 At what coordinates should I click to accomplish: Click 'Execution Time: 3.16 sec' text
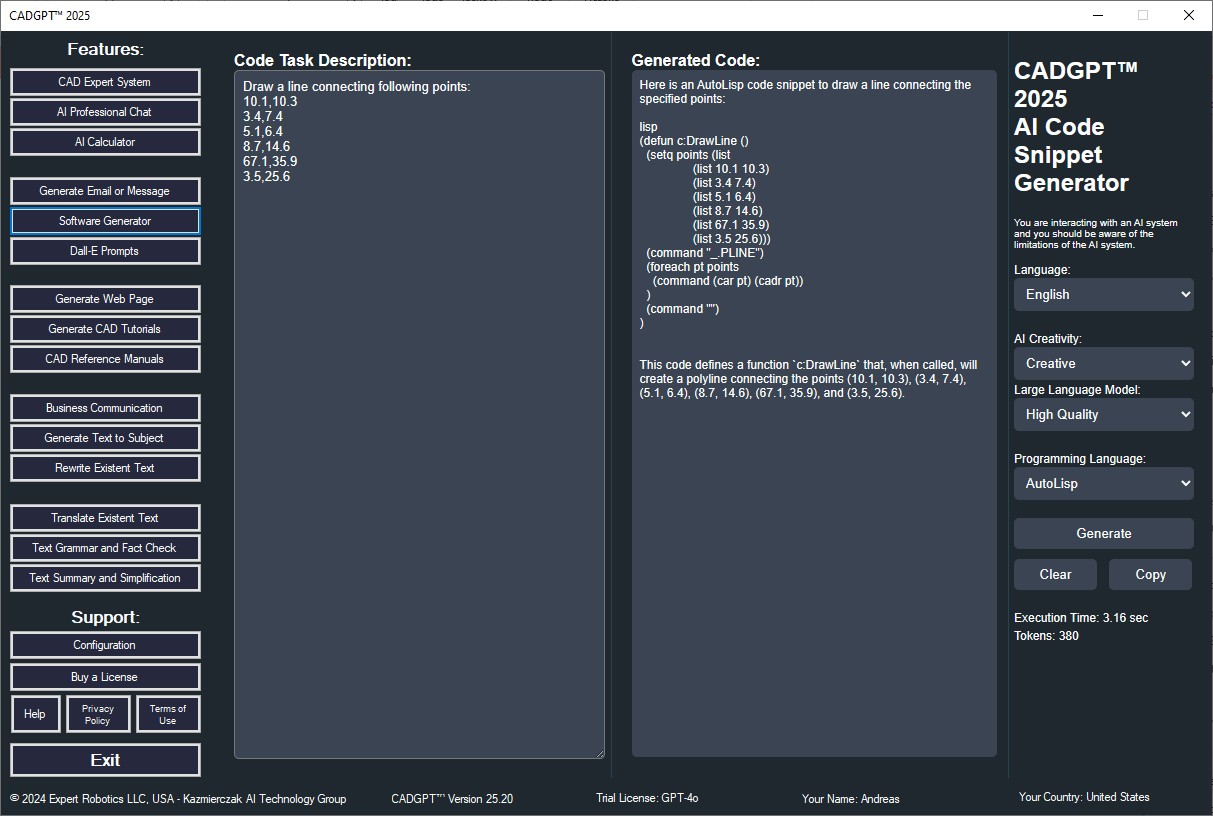point(1081,618)
